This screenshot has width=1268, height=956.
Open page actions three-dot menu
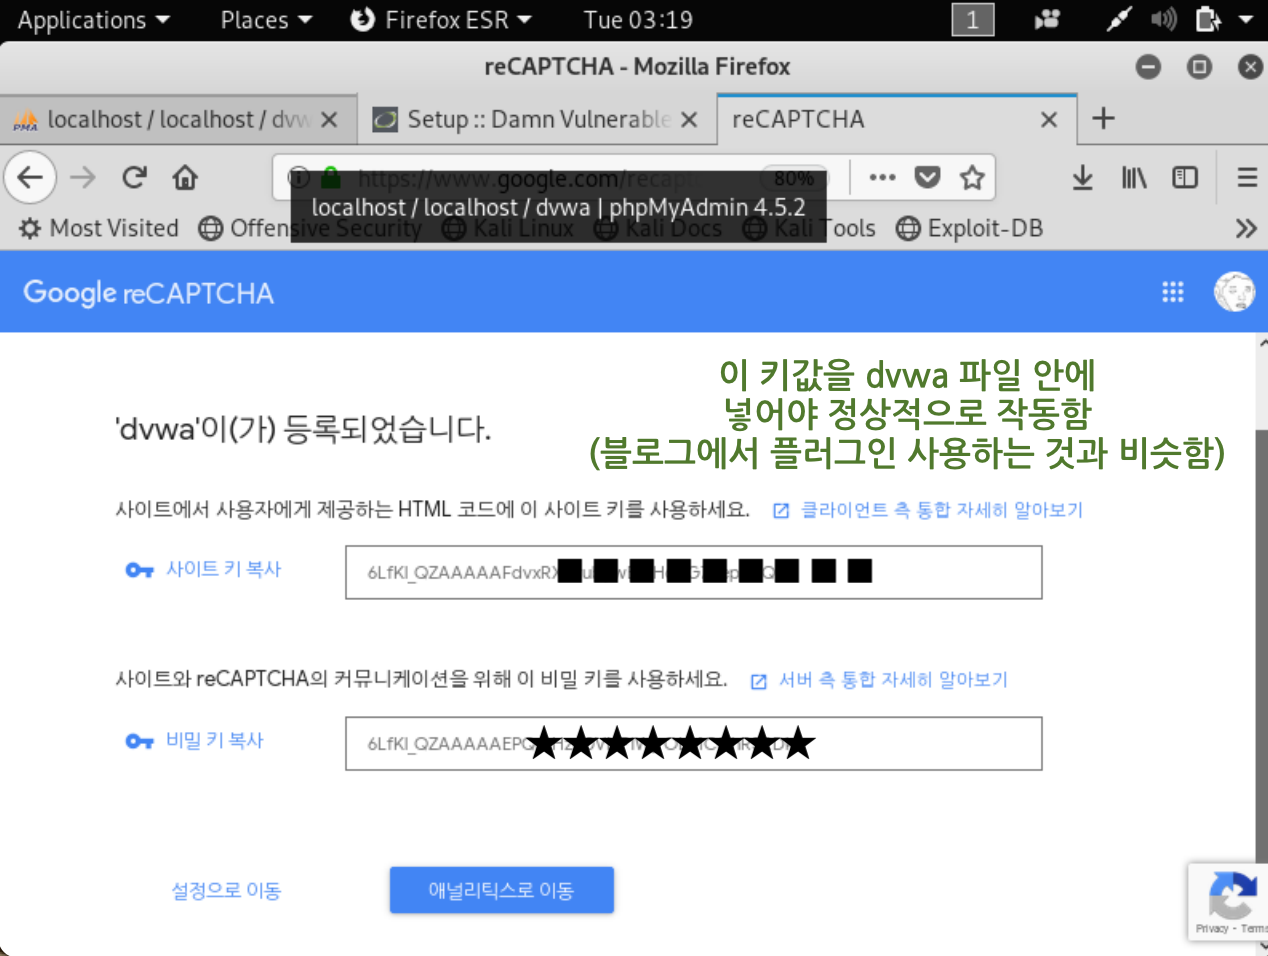(882, 178)
